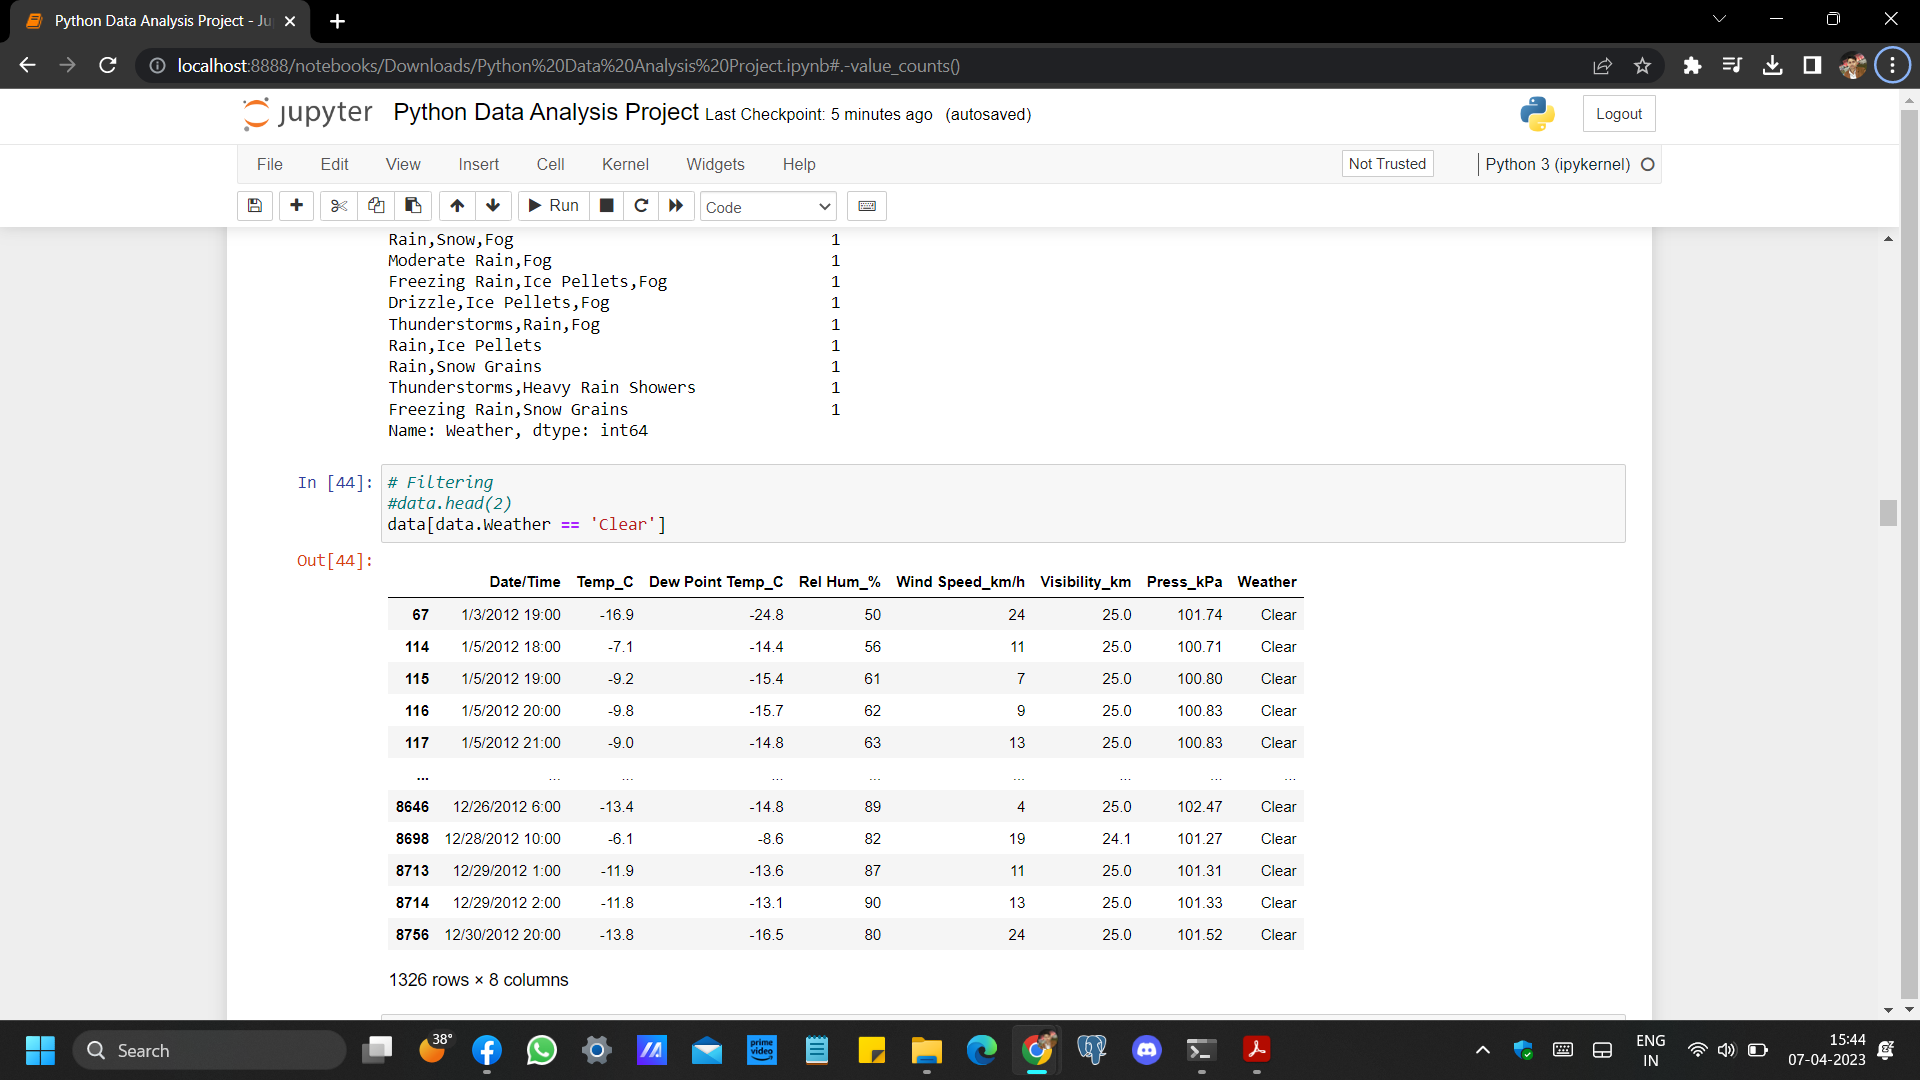1920x1080 pixels.
Task: Open the Cell menu
Action: [550, 164]
